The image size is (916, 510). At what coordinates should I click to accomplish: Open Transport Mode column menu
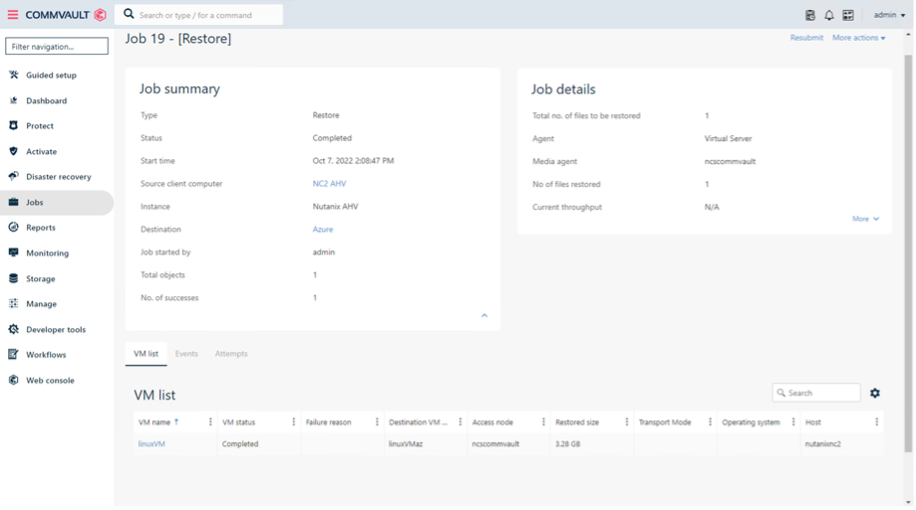tap(710, 422)
